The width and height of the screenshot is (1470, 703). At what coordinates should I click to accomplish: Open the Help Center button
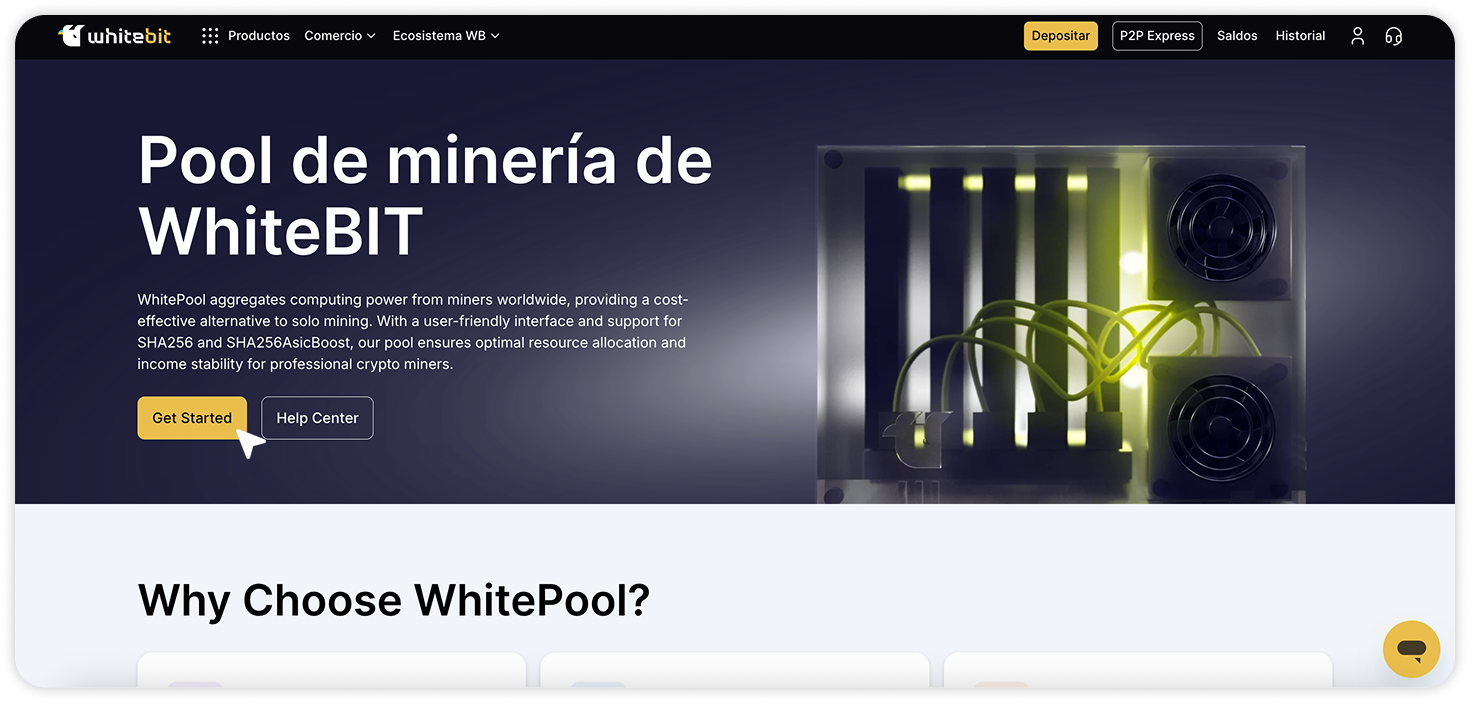pos(317,418)
